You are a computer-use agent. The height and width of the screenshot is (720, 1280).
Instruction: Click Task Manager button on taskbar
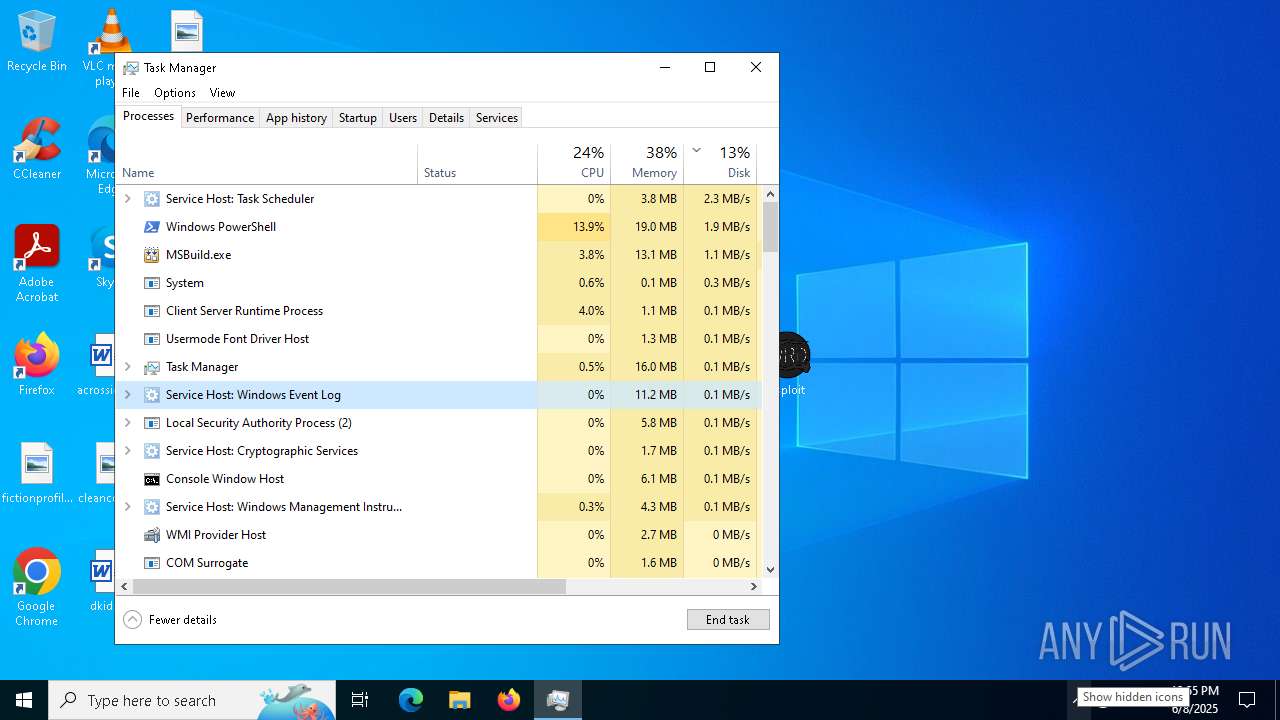[558, 700]
